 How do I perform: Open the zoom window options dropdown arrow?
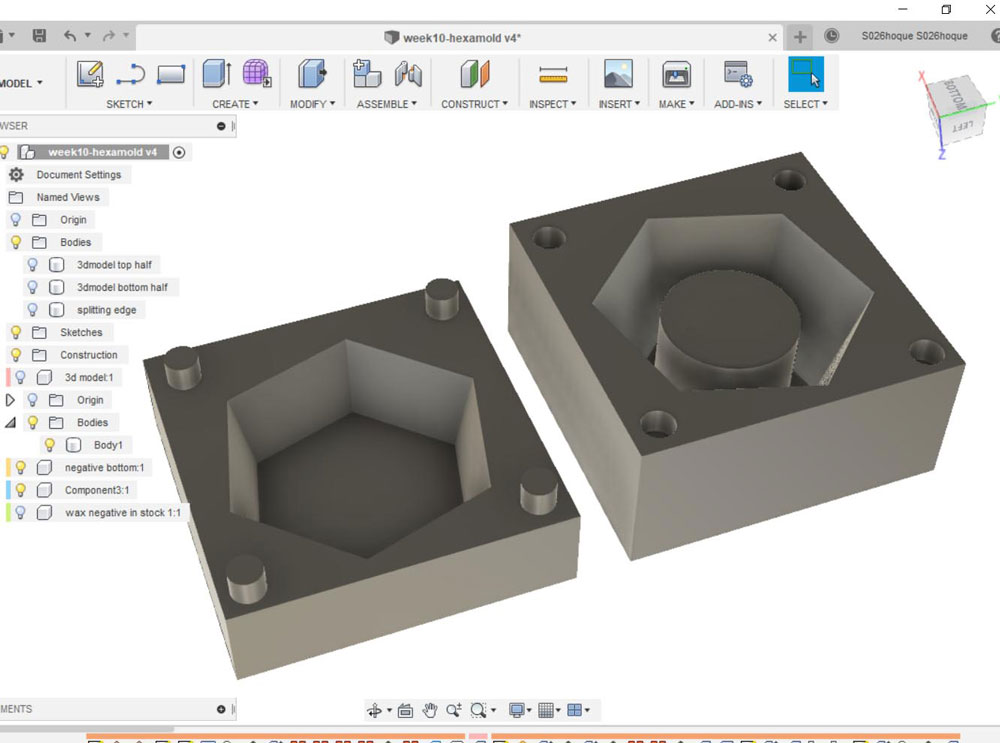(493, 710)
